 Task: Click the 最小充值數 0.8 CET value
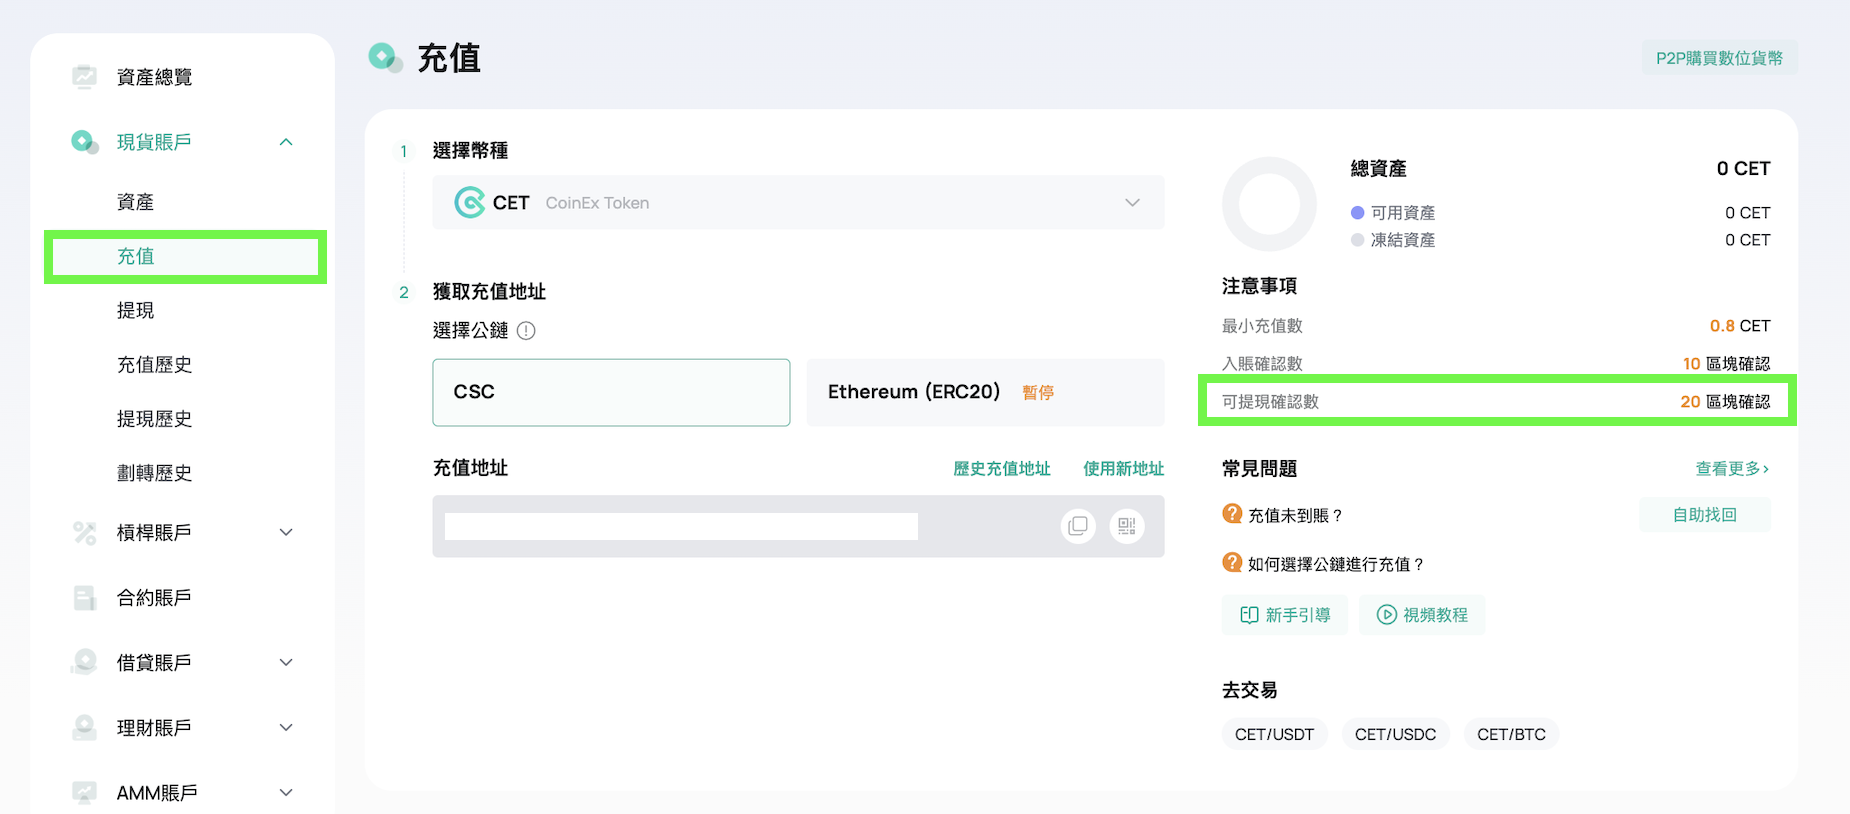[1740, 326]
